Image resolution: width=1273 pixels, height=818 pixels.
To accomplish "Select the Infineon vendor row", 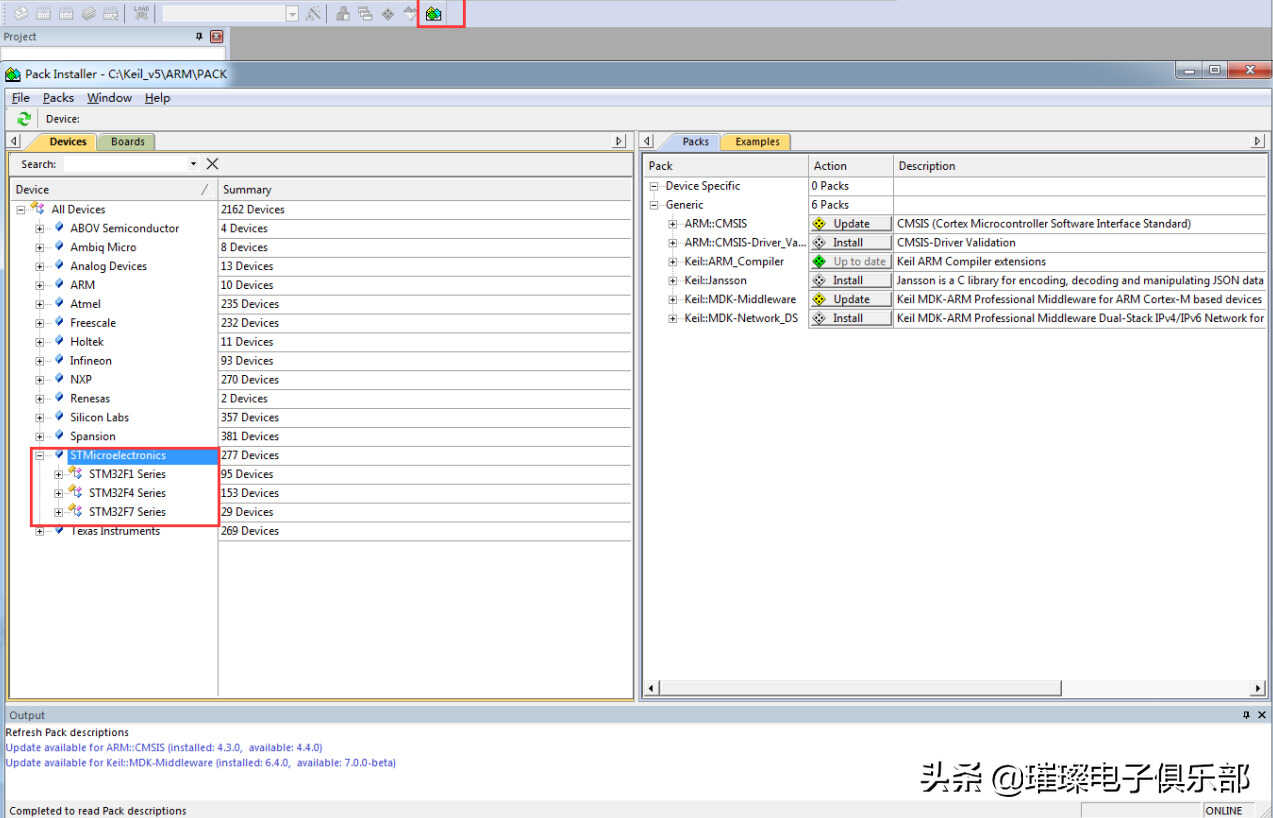I will tap(91, 361).
